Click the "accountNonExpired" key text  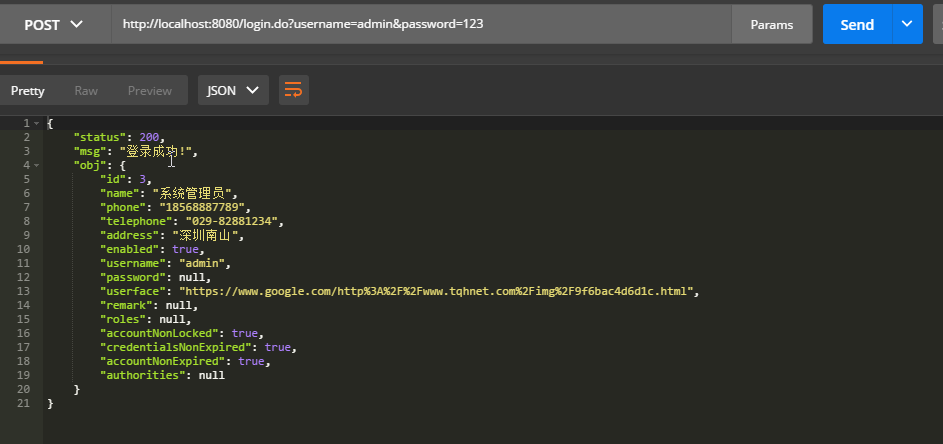pyautogui.click(x=162, y=361)
